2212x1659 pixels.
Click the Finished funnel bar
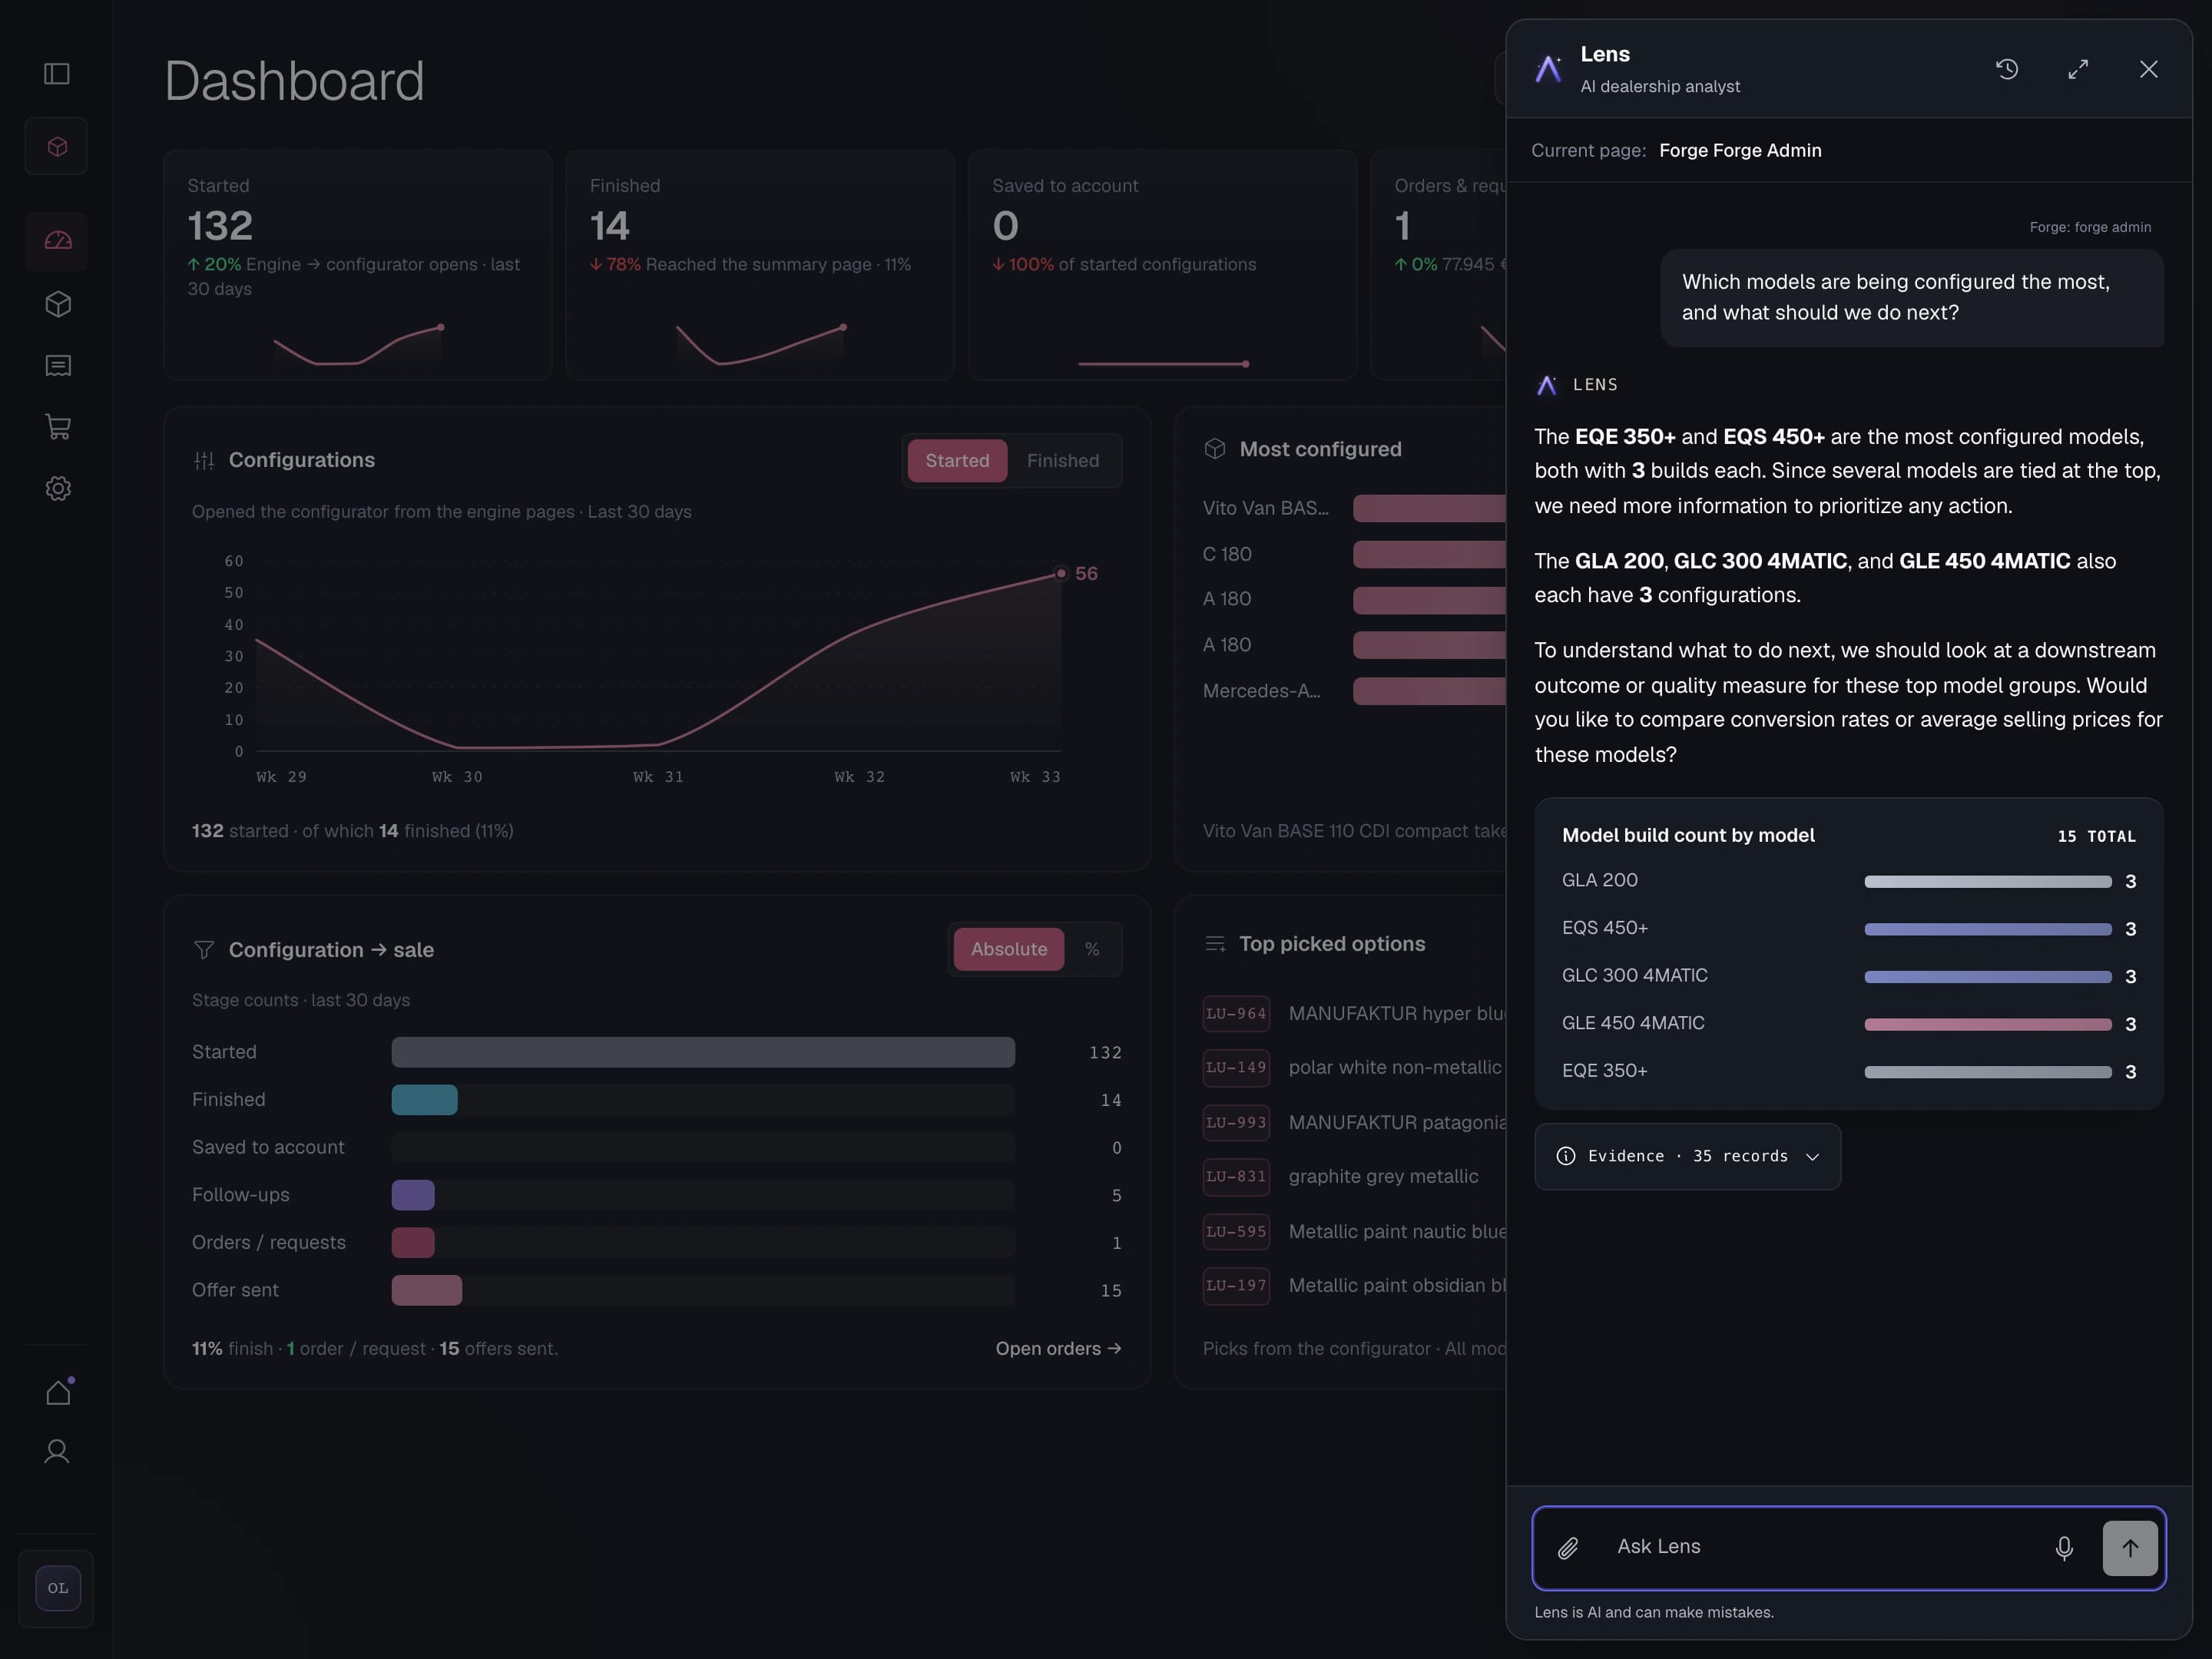click(x=425, y=1100)
